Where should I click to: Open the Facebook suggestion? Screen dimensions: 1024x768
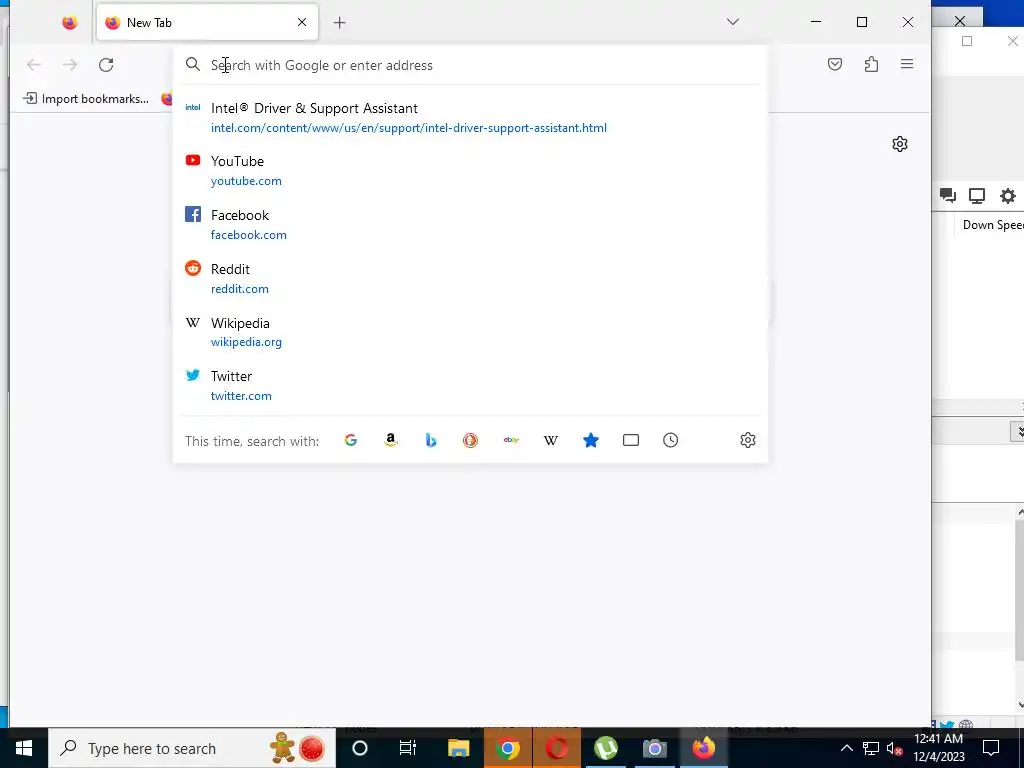[x=470, y=225]
